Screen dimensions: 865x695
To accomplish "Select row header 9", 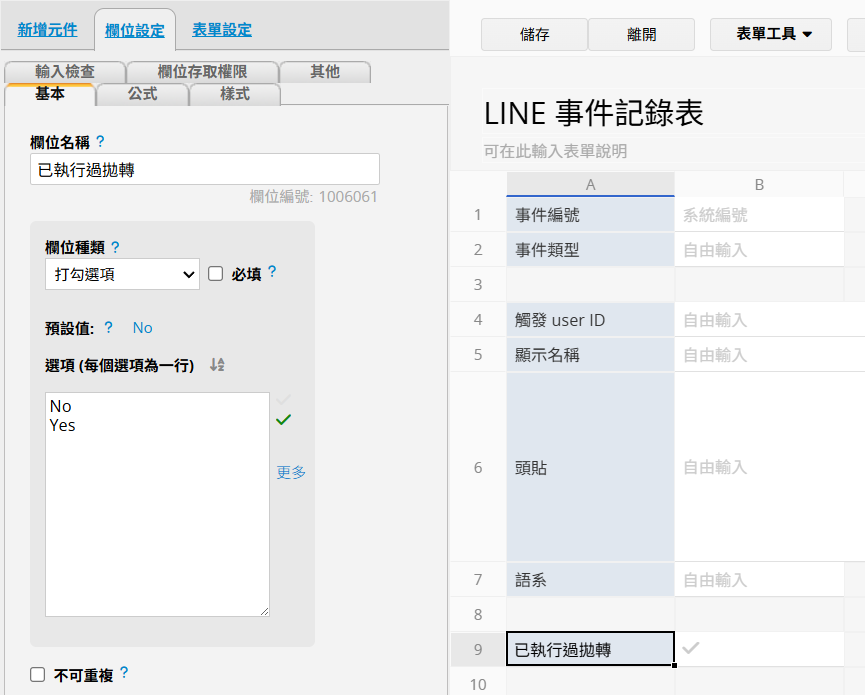I will coord(478,649).
